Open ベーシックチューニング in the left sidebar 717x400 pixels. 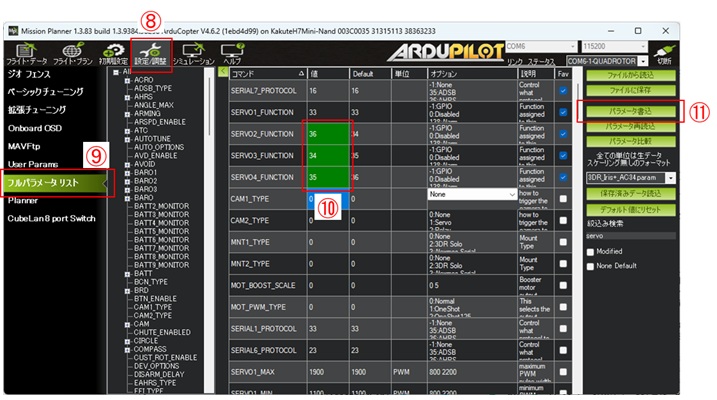click(45, 92)
